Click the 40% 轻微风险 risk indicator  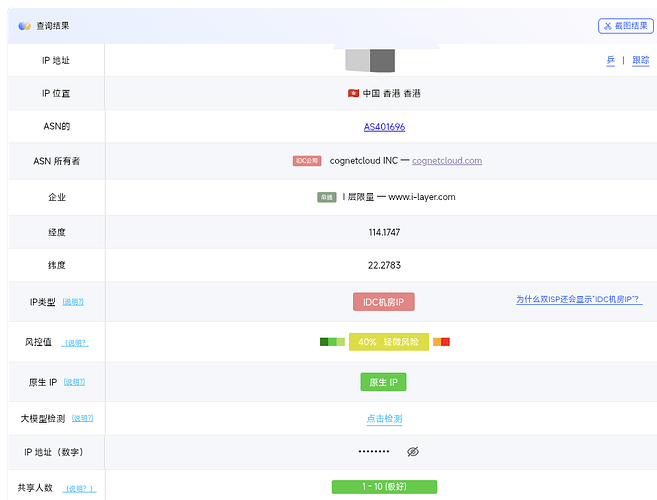[x=388, y=342]
